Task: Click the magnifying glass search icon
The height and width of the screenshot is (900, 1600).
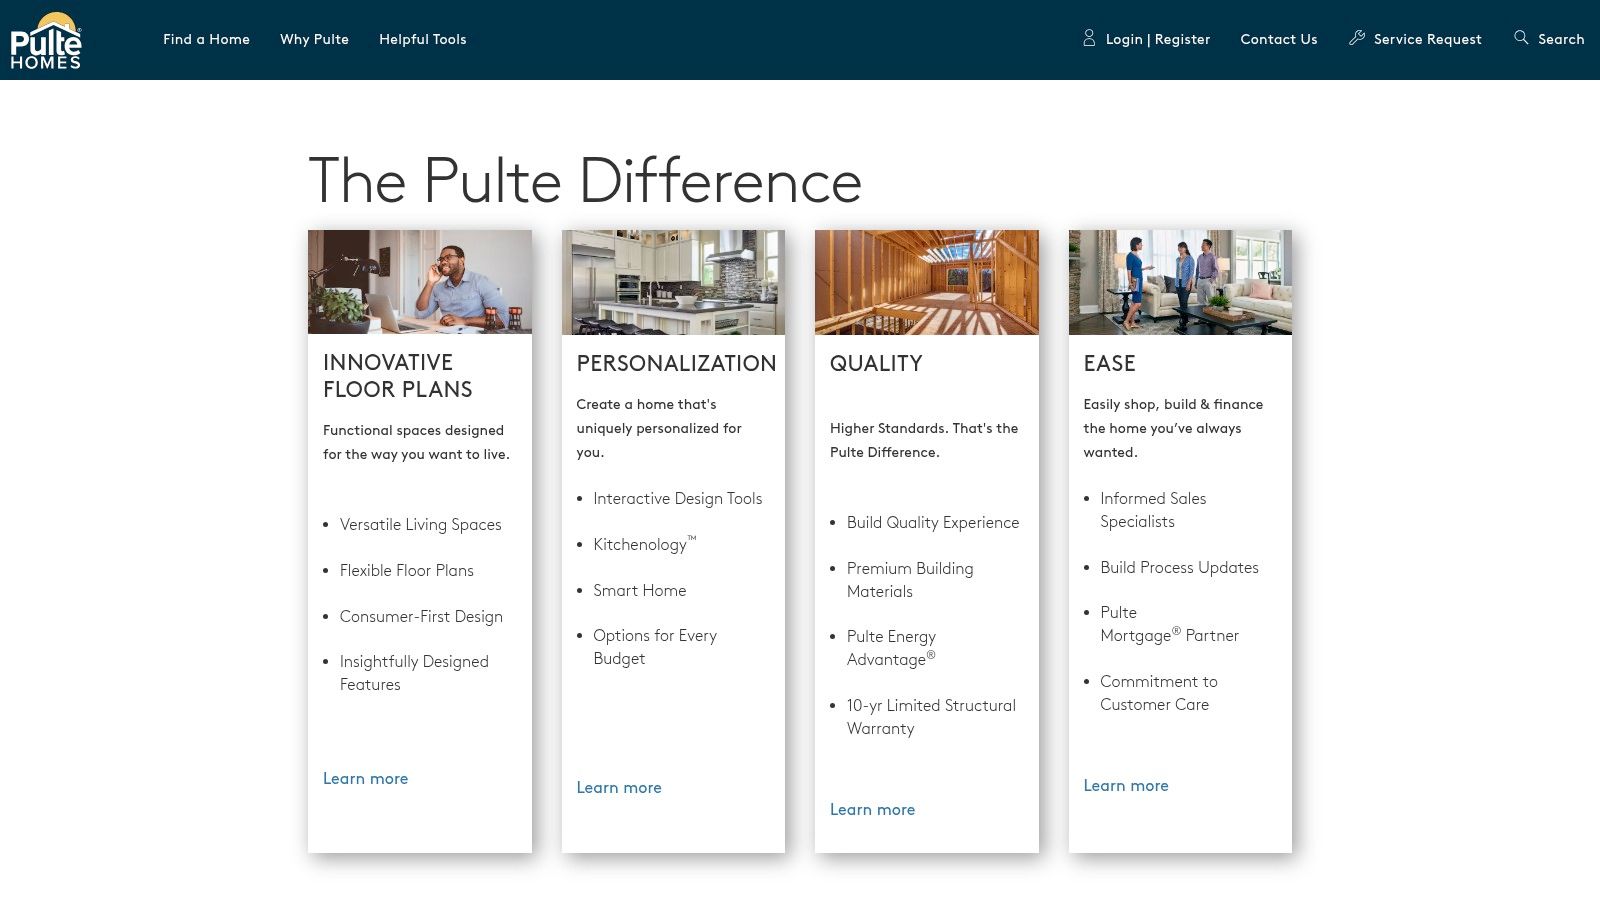Action: click(x=1521, y=37)
